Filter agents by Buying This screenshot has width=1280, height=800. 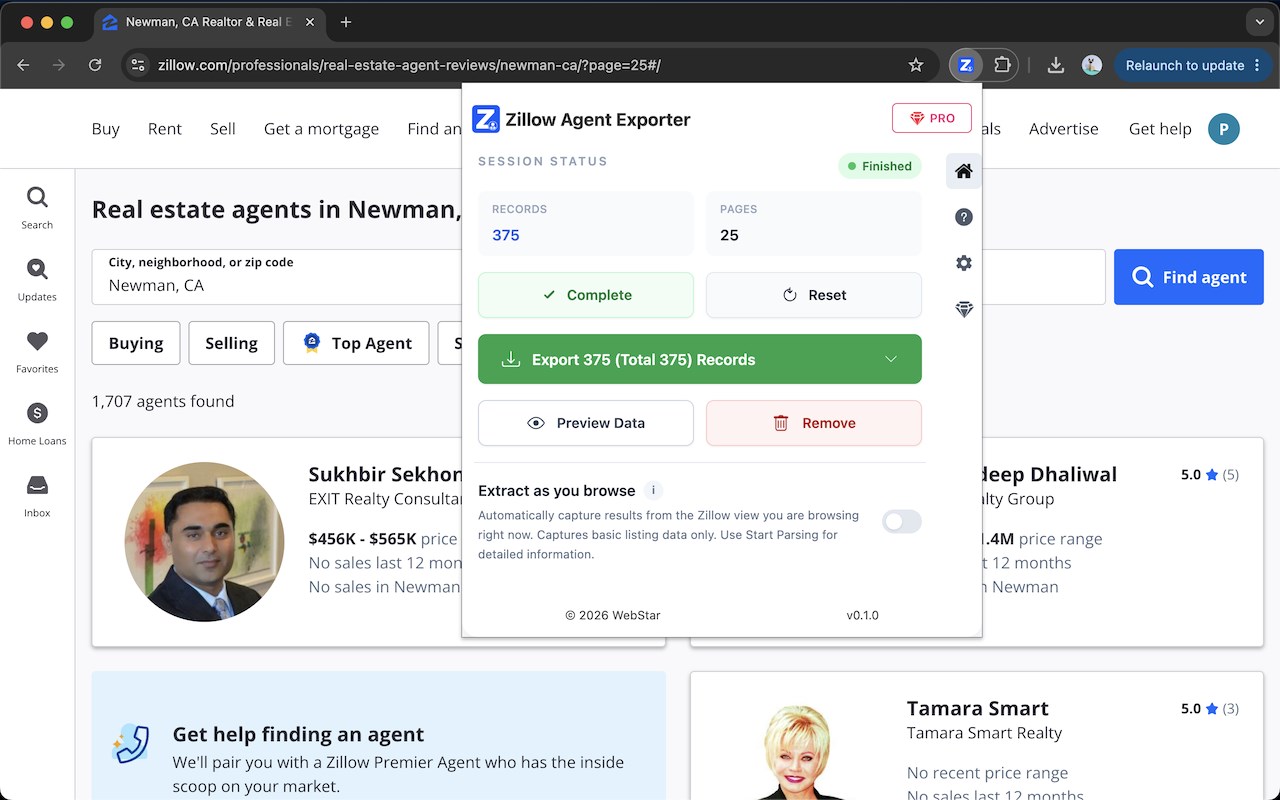tap(136, 343)
